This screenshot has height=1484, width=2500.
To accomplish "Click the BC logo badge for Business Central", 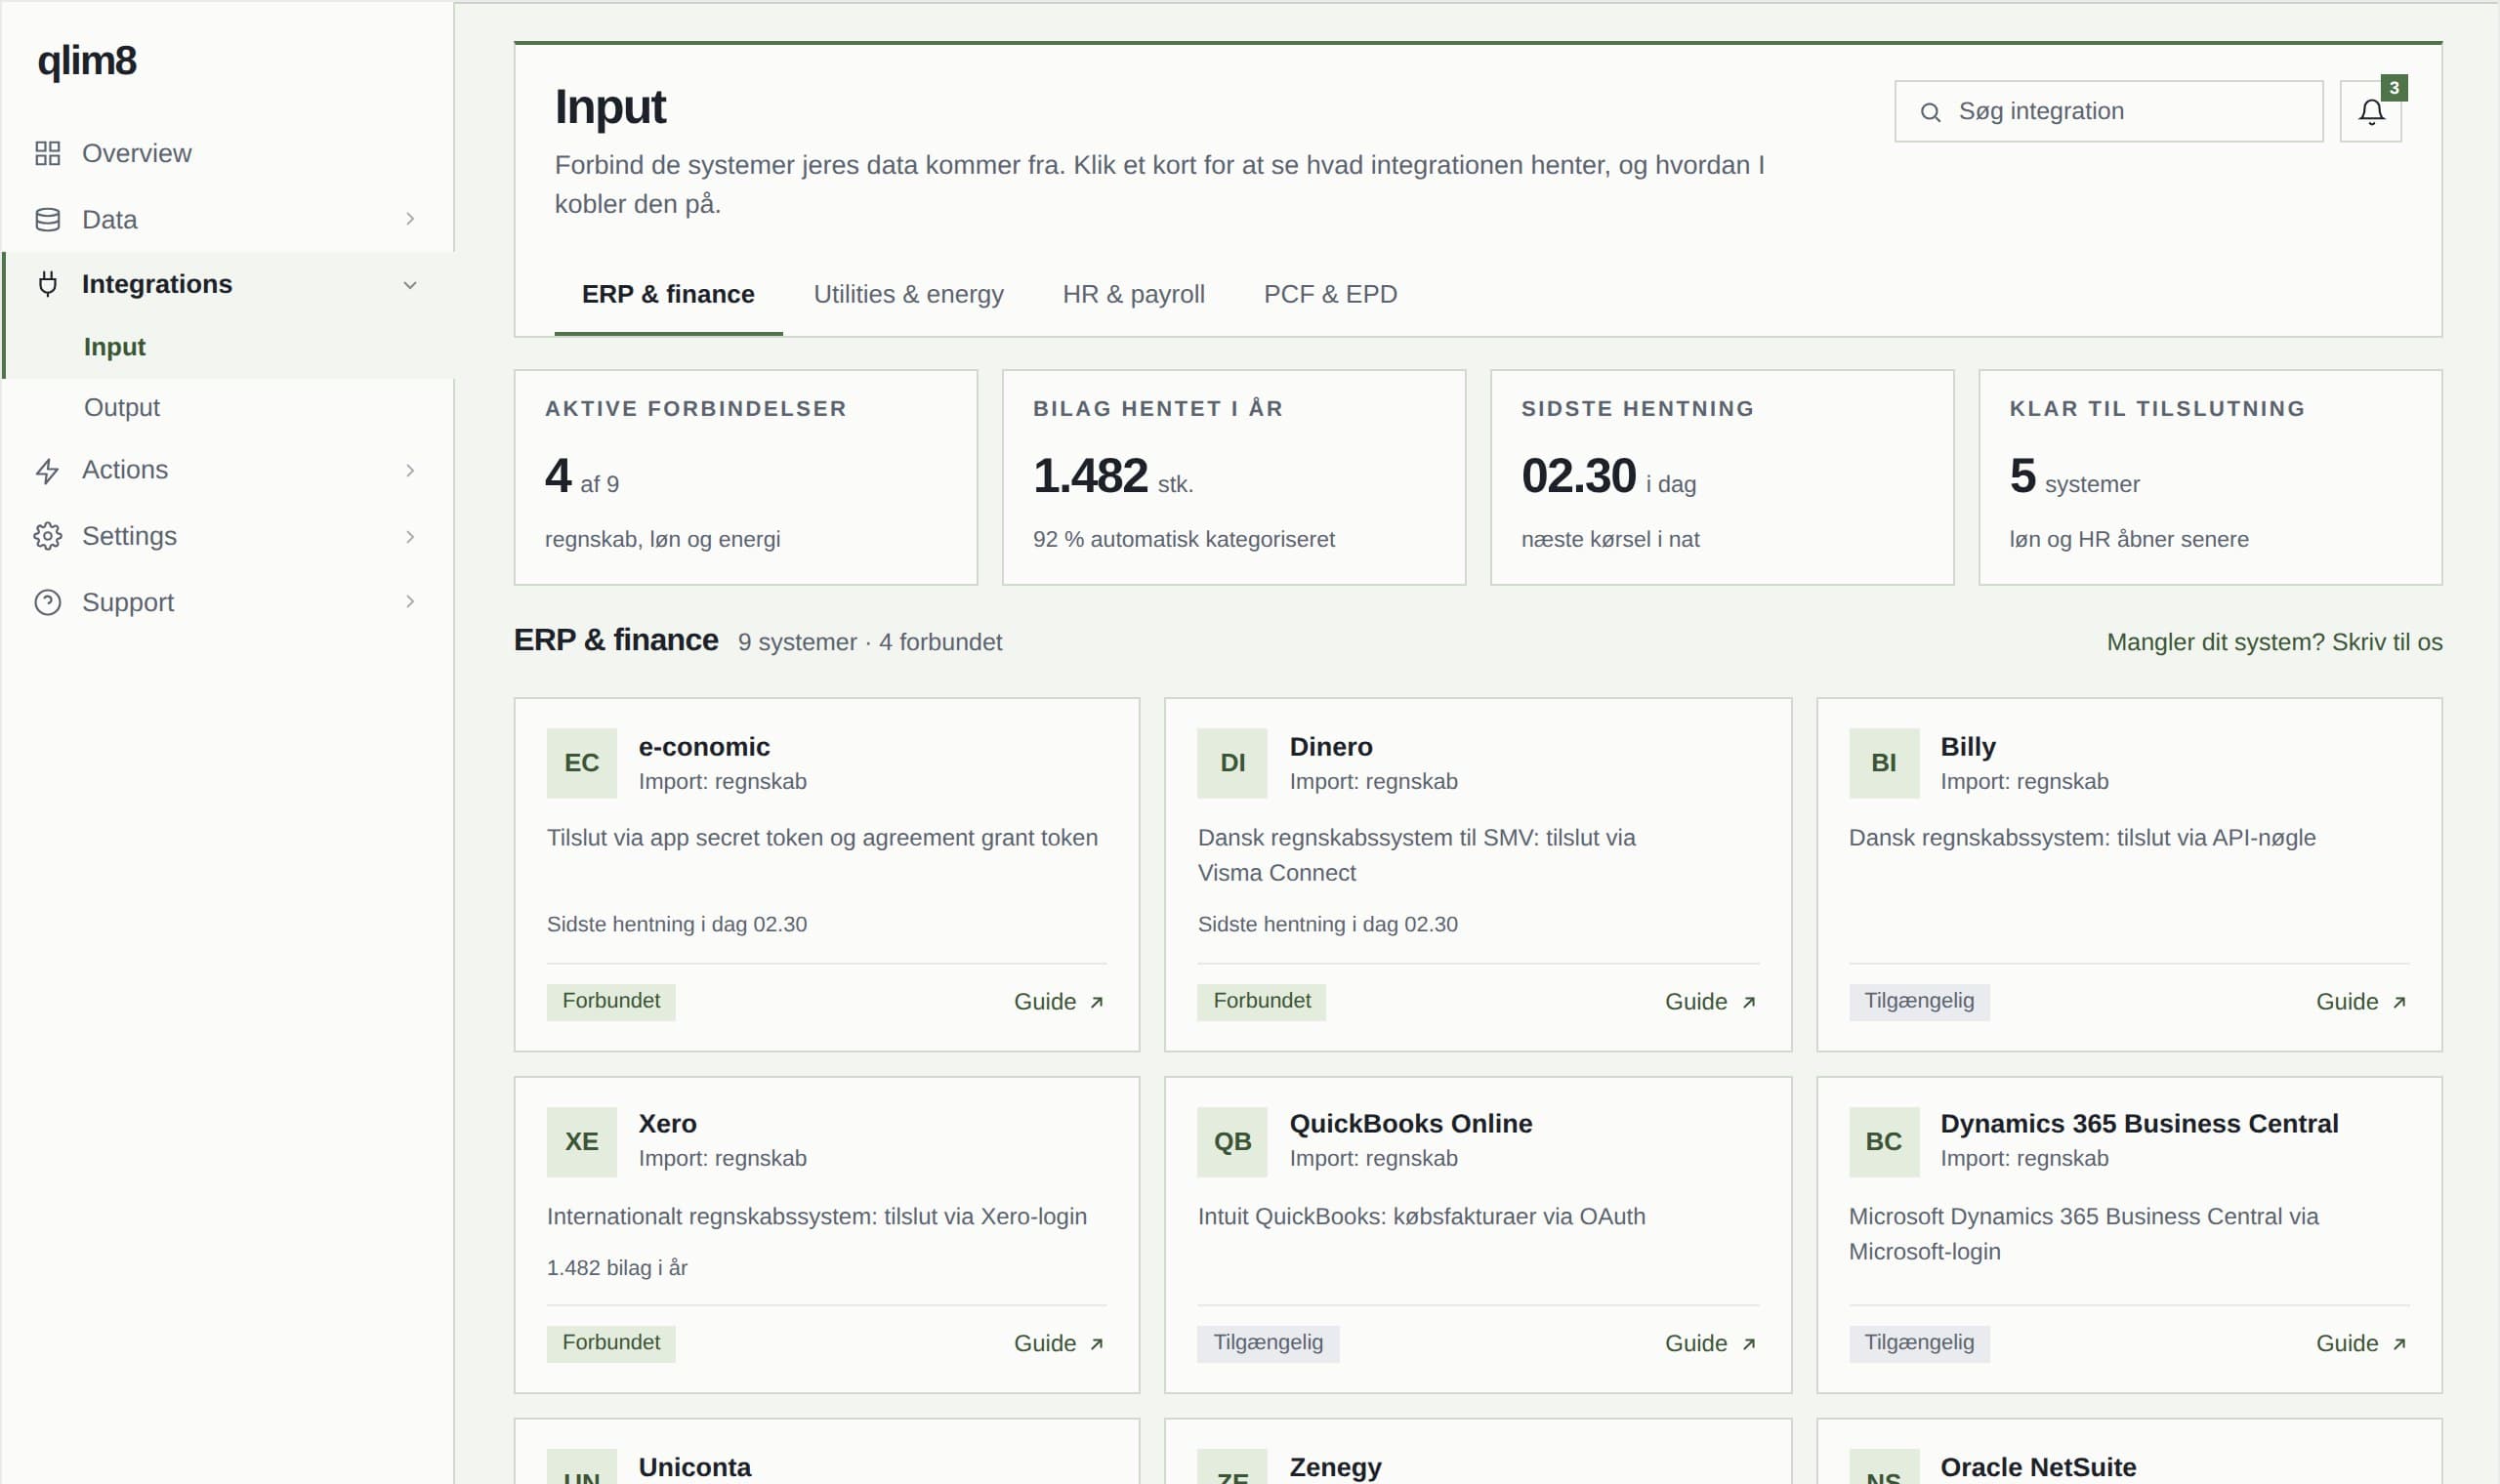I will [1883, 1141].
